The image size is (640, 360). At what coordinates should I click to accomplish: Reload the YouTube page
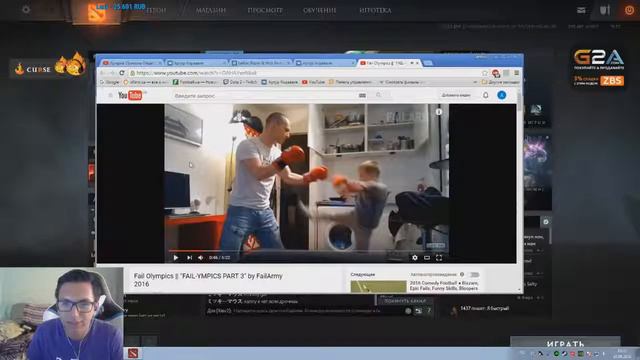[122, 73]
